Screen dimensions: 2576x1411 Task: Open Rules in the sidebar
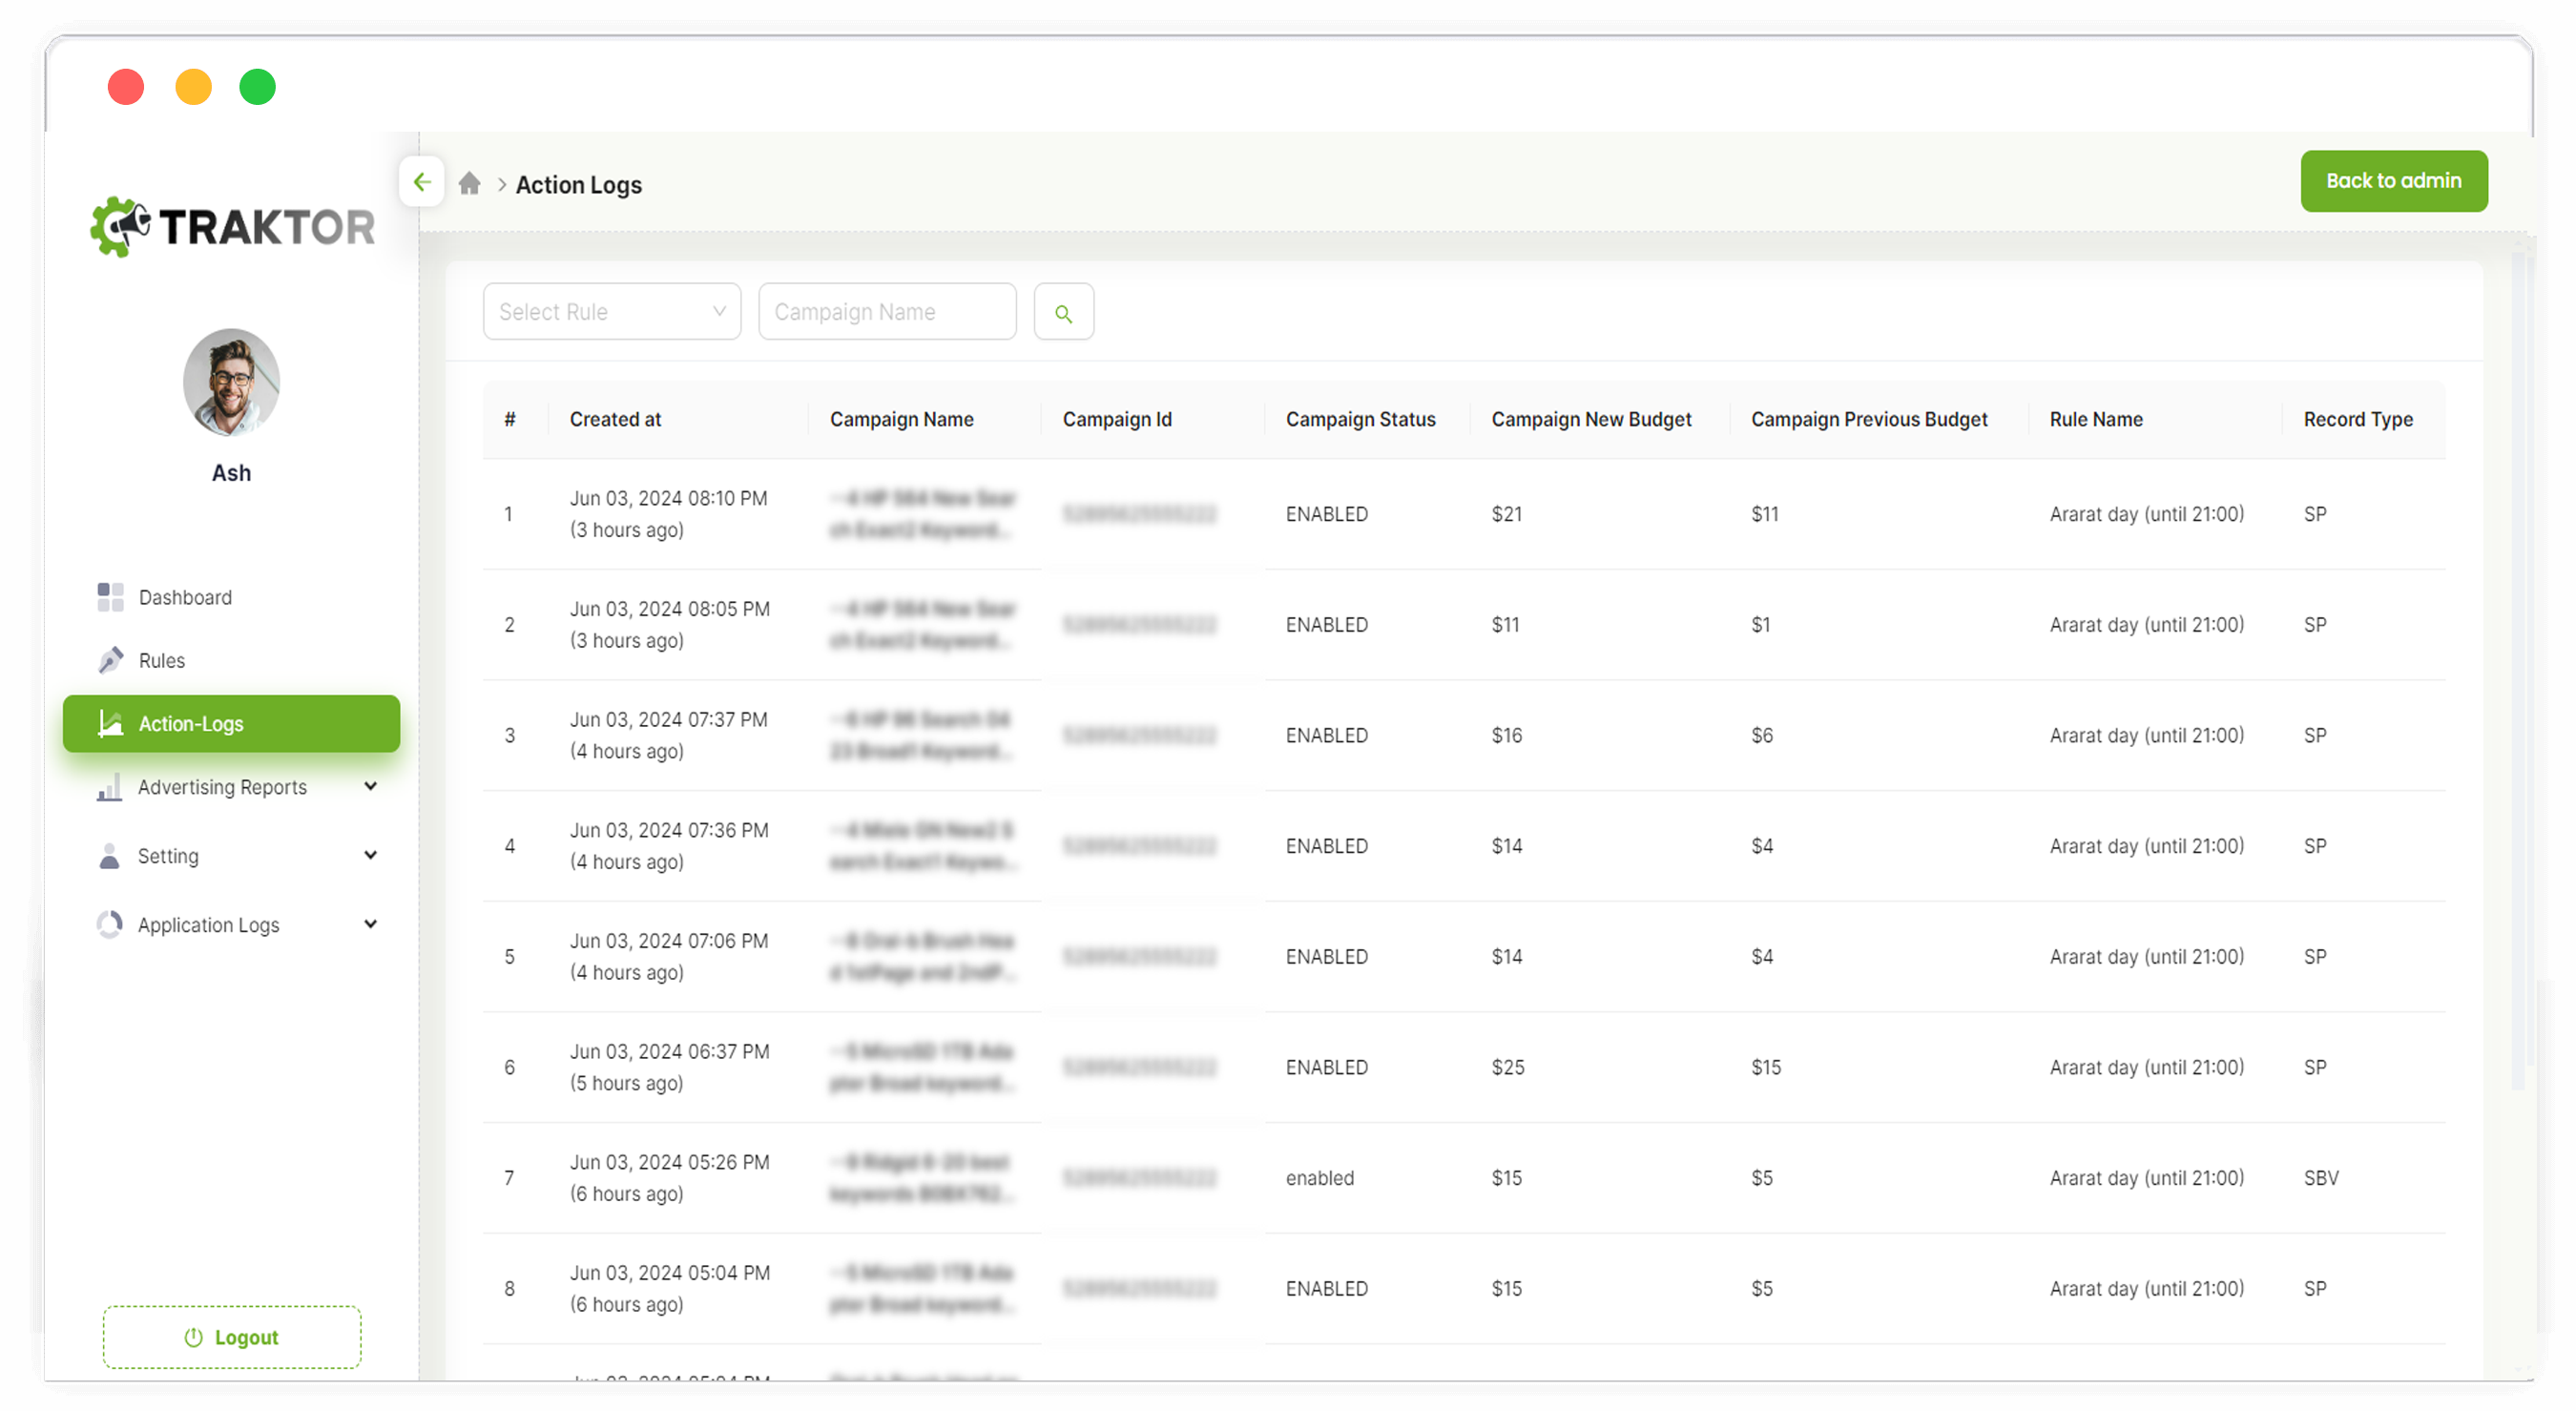[231, 660]
